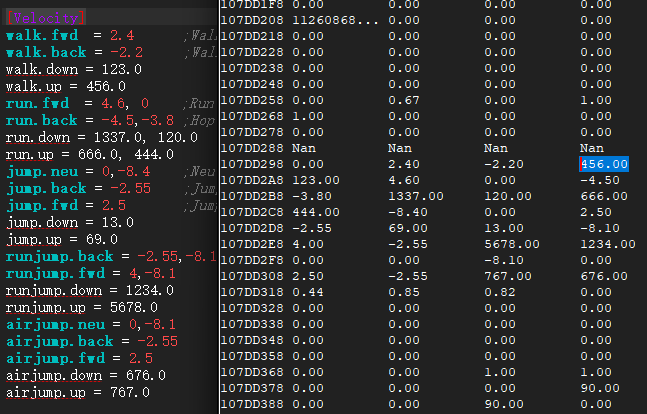647x414 pixels.
Task: Click the 1234.00 memory cell
Action: click(608, 244)
